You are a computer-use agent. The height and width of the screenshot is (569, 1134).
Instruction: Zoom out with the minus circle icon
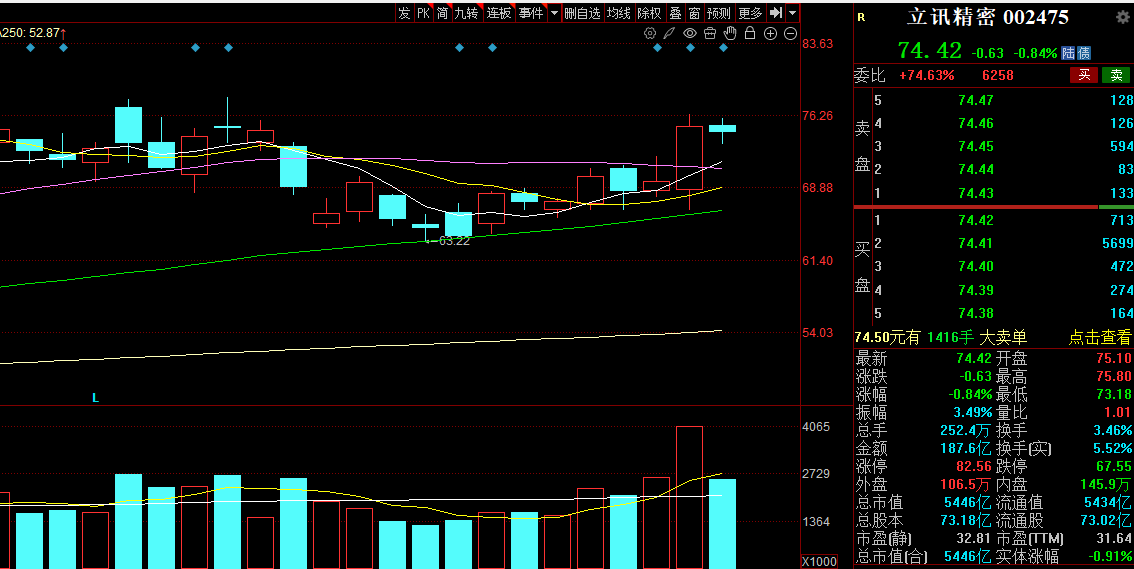coord(790,33)
